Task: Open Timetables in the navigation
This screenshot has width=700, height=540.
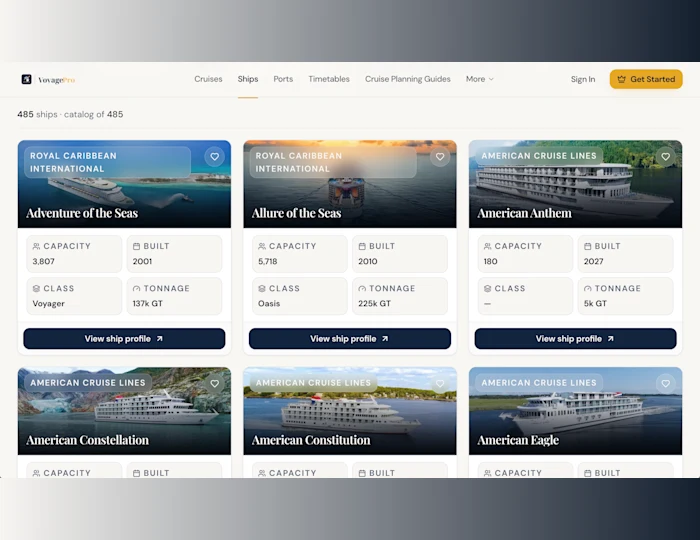Action: click(x=329, y=79)
